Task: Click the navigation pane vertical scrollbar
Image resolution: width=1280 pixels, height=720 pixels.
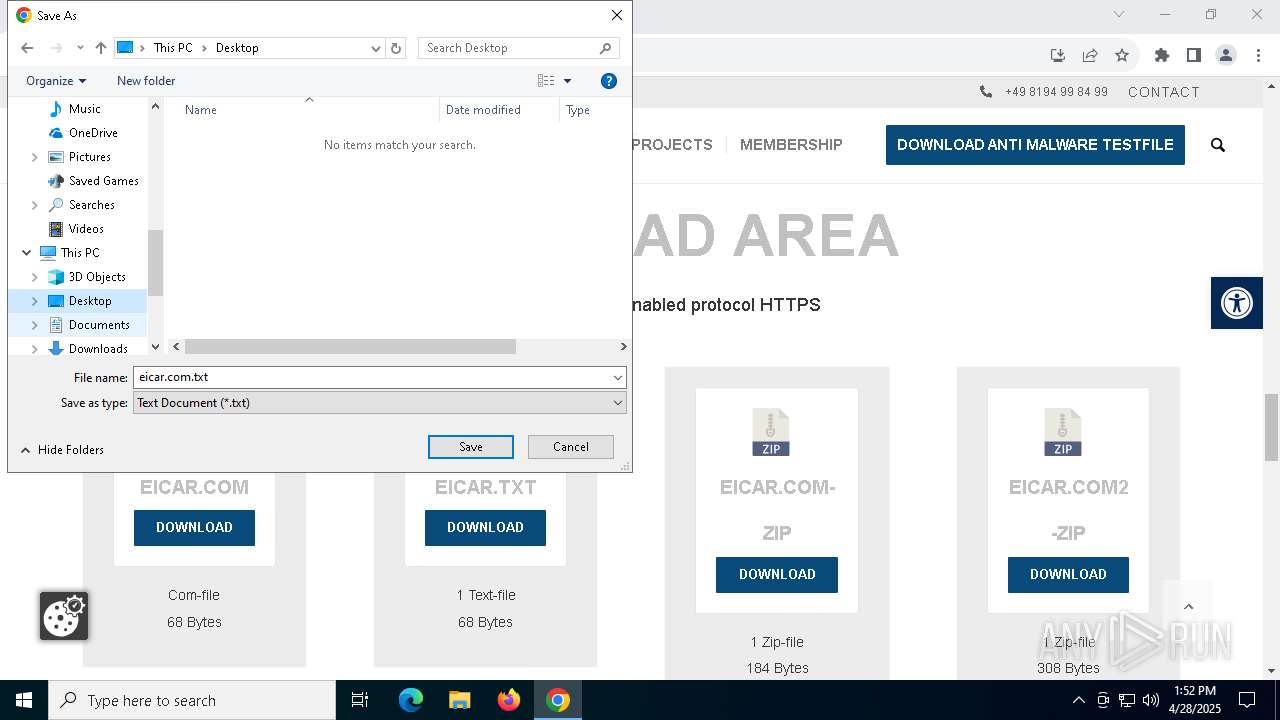Action: click(155, 262)
